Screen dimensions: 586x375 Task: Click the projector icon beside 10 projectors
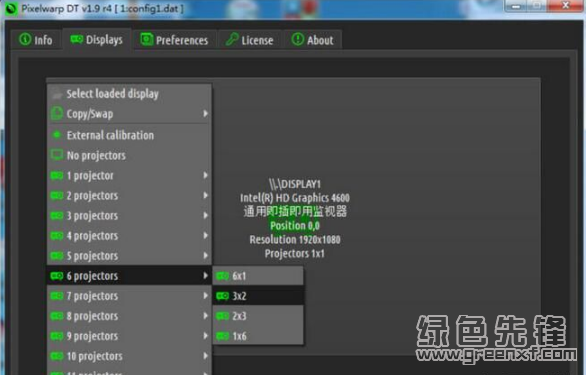click(57, 356)
